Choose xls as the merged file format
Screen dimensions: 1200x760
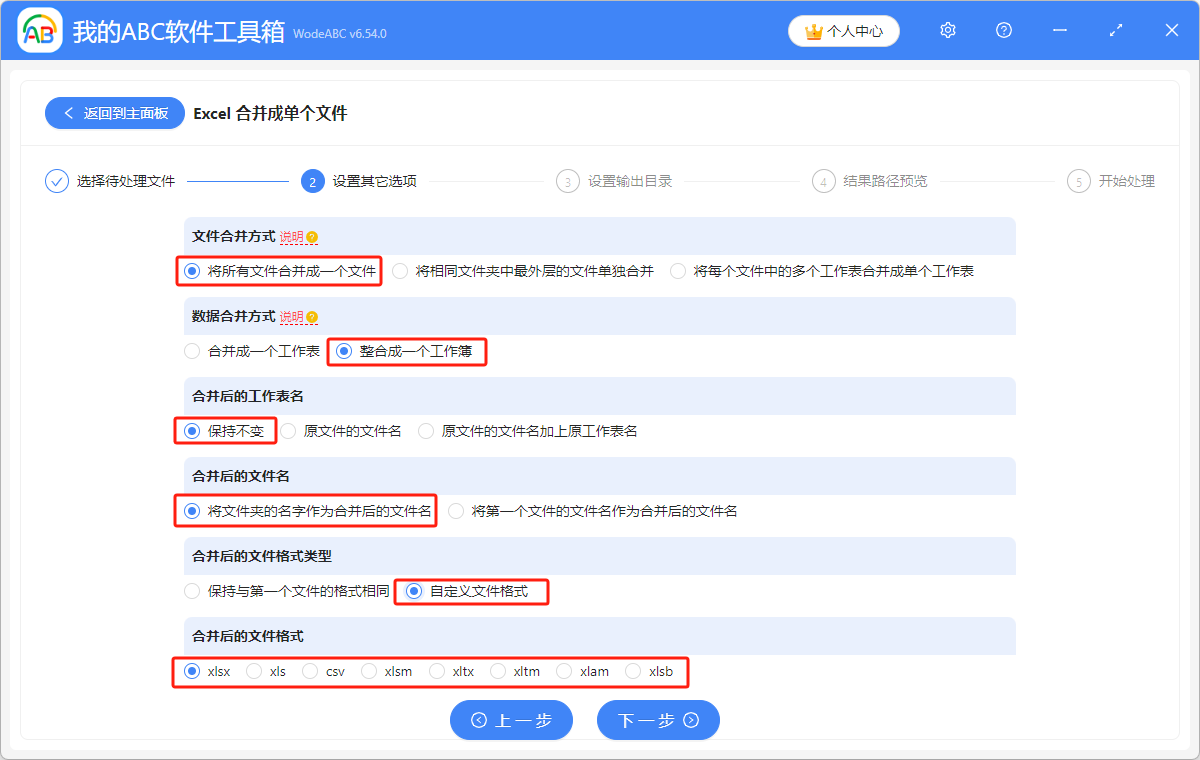(254, 671)
